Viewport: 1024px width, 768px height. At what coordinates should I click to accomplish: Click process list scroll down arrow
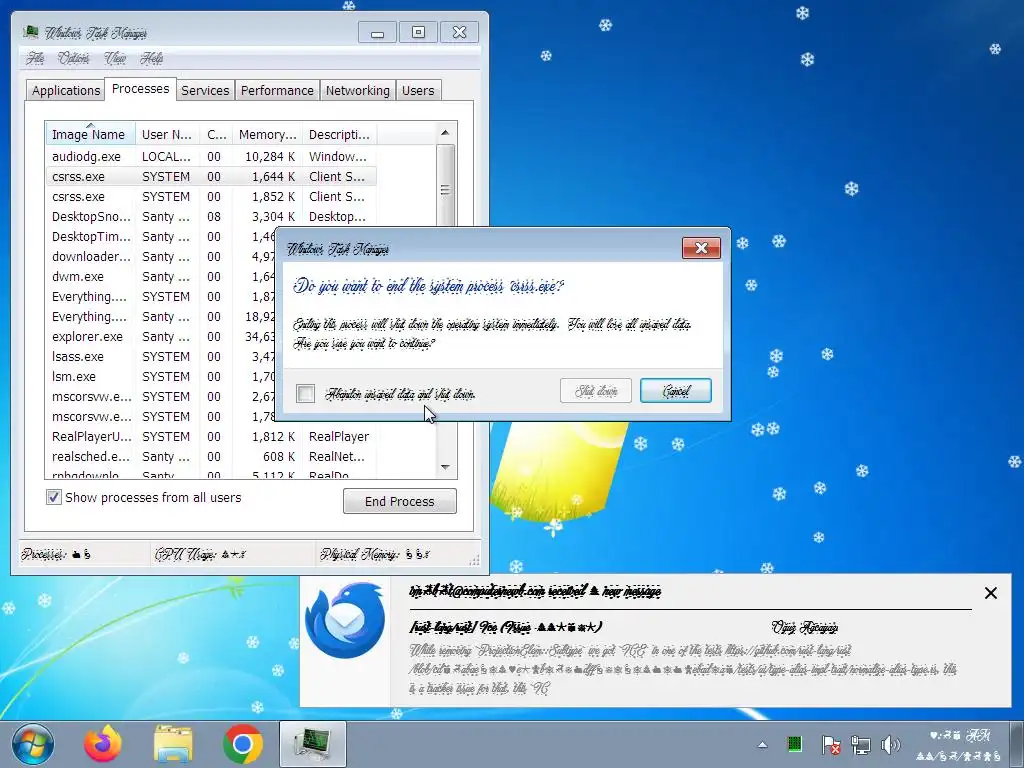tap(445, 467)
